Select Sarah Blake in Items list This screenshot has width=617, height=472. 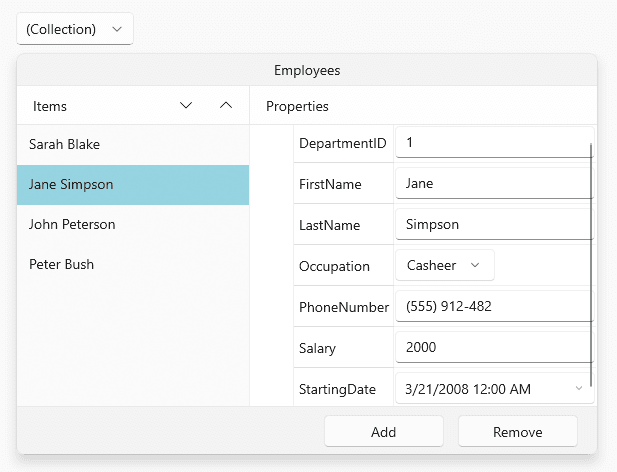[x=133, y=145]
